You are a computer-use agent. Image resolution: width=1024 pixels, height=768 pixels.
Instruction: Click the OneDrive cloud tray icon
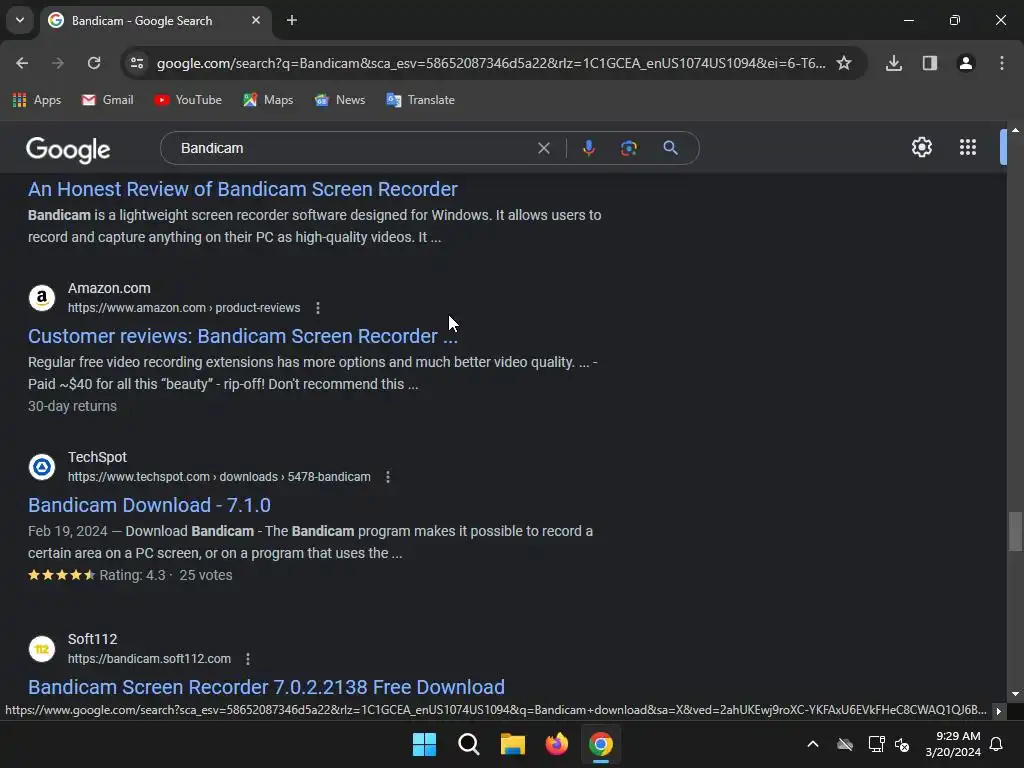(x=845, y=744)
